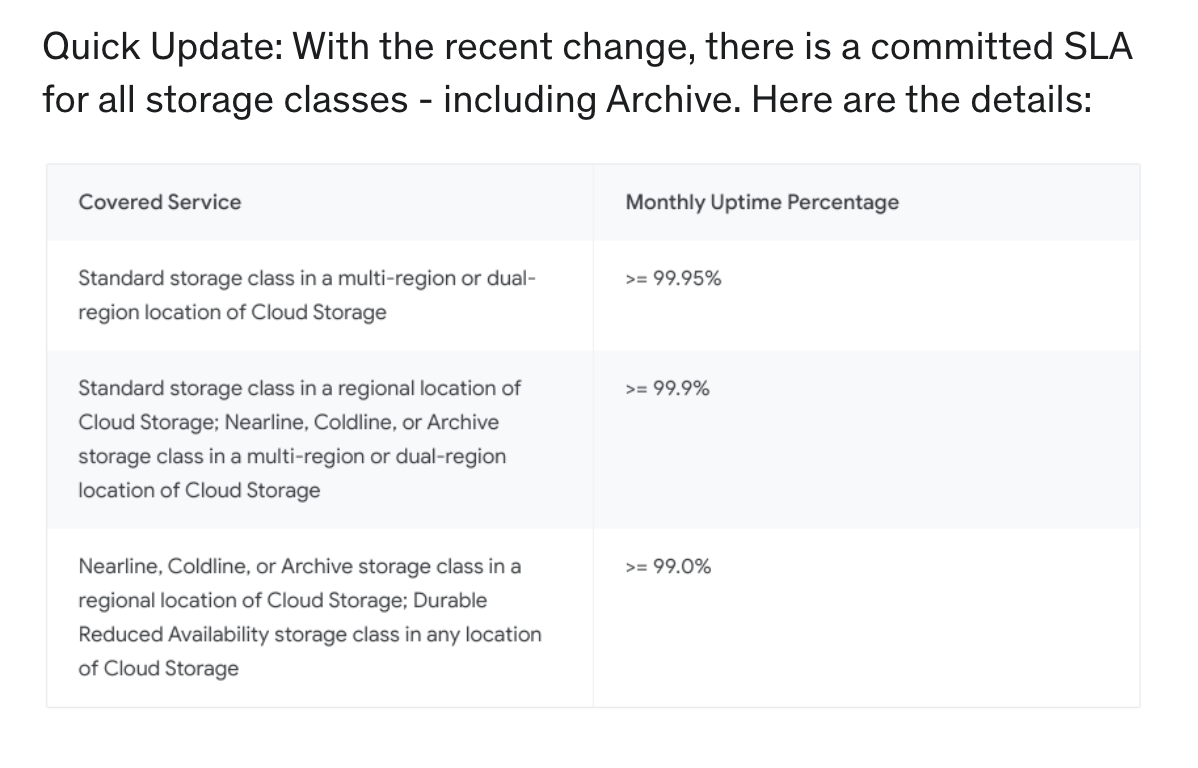Image resolution: width=1198 pixels, height=768 pixels.
Task: Click 'dual-region location of Cloud Storage' in second row
Action: click(x=292, y=474)
